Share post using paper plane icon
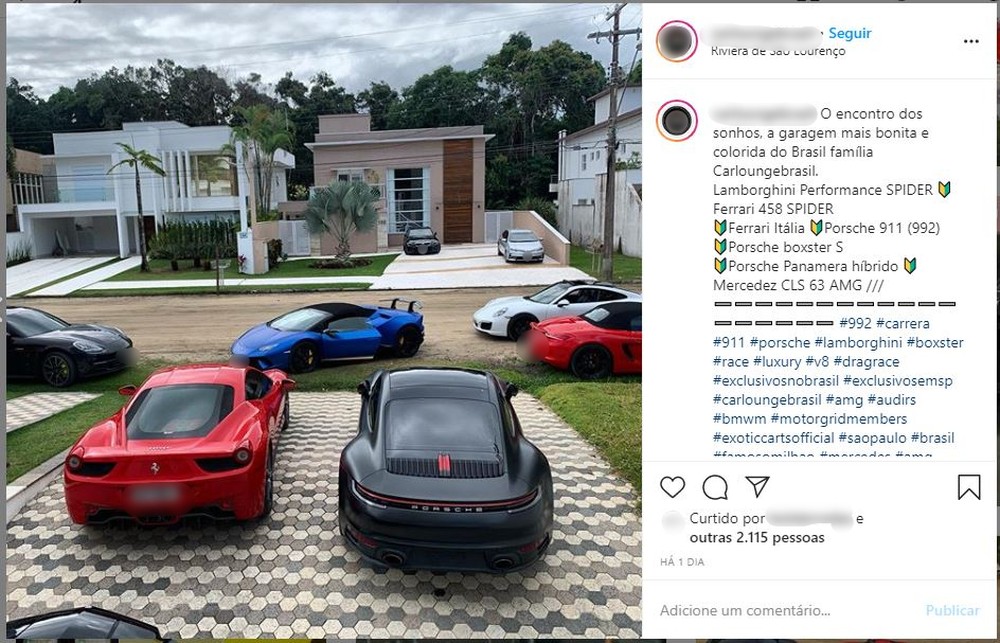The width and height of the screenshot is (1000, 643). (758, 487)
